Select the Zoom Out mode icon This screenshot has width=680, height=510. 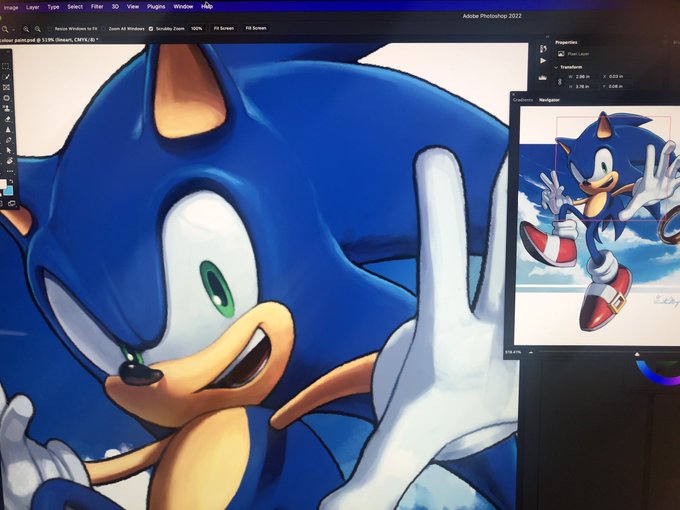[x=38, y=29]
